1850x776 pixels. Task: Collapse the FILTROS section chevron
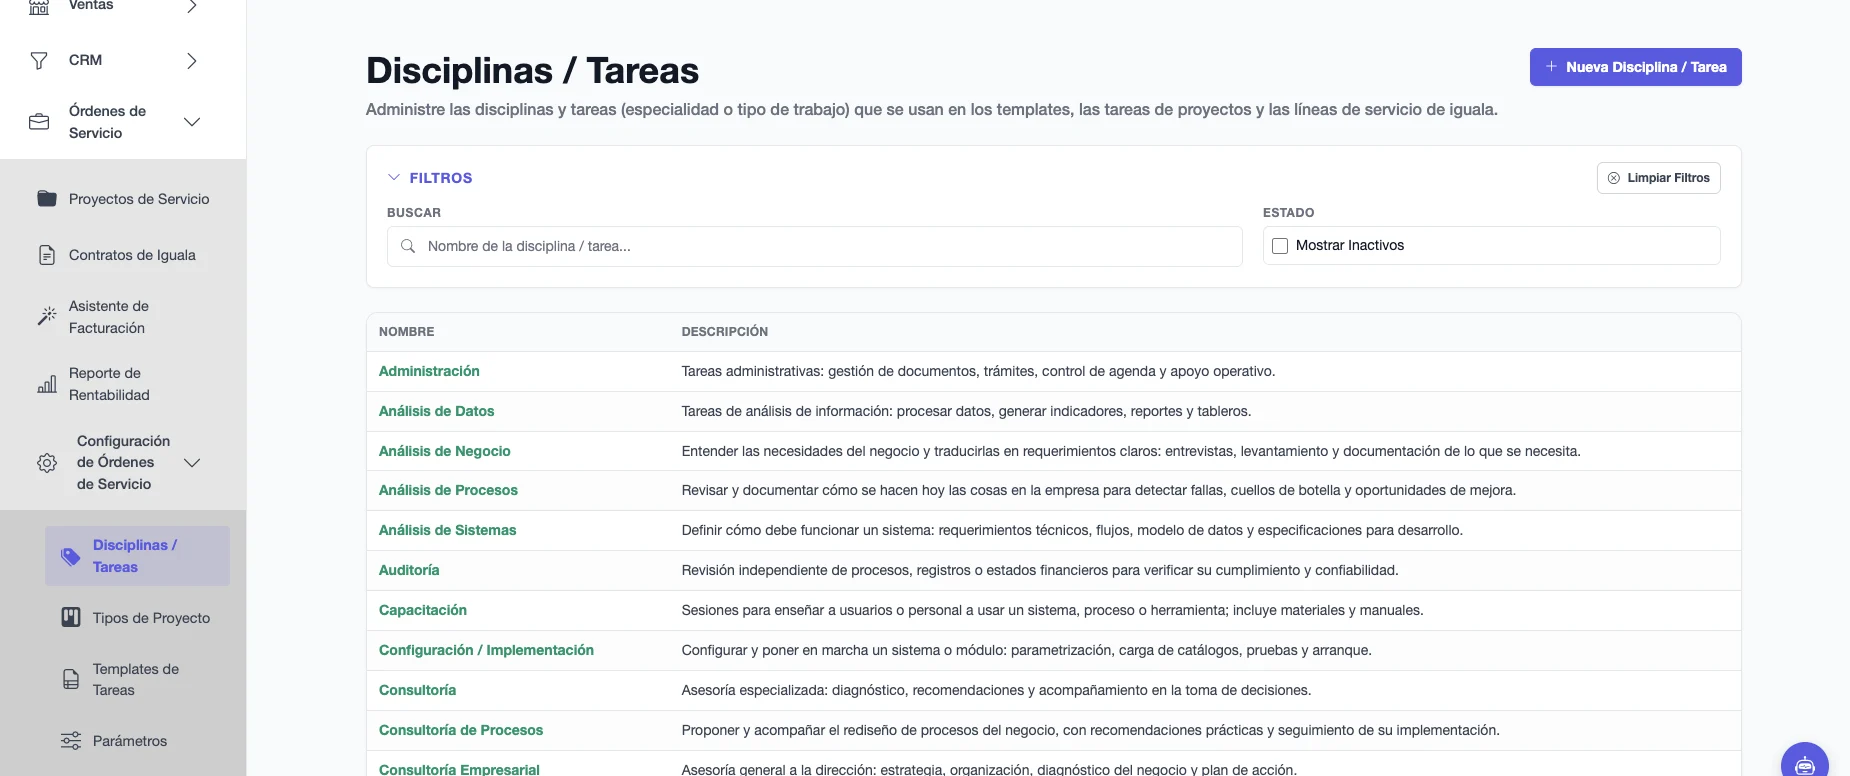tap(394, 177)
